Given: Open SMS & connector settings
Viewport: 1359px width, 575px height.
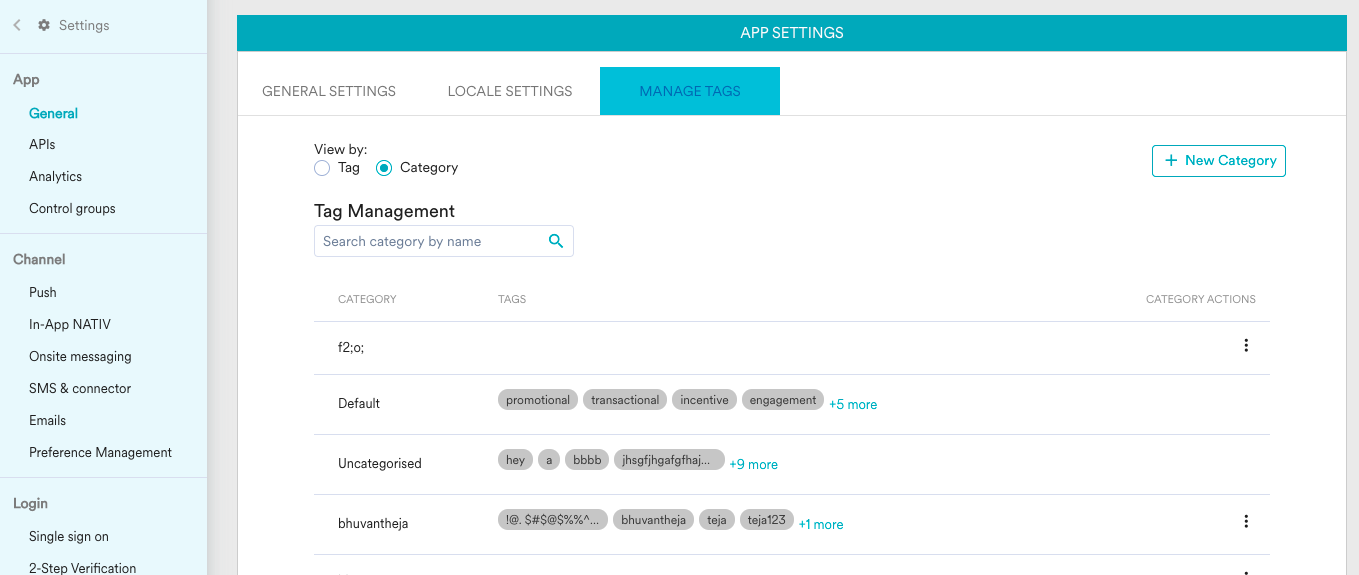Looking at the screenshot, I should click(80, 388).
